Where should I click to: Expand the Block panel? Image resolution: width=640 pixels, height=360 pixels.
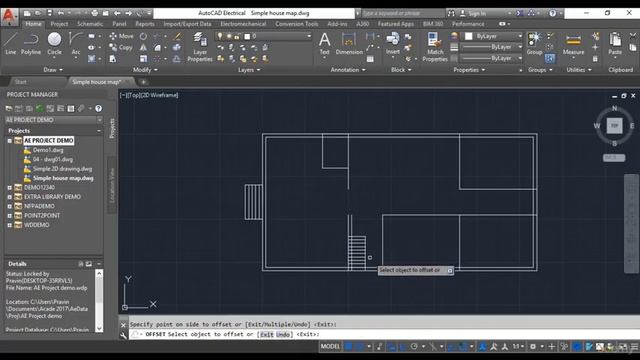(x=401, y=70)
